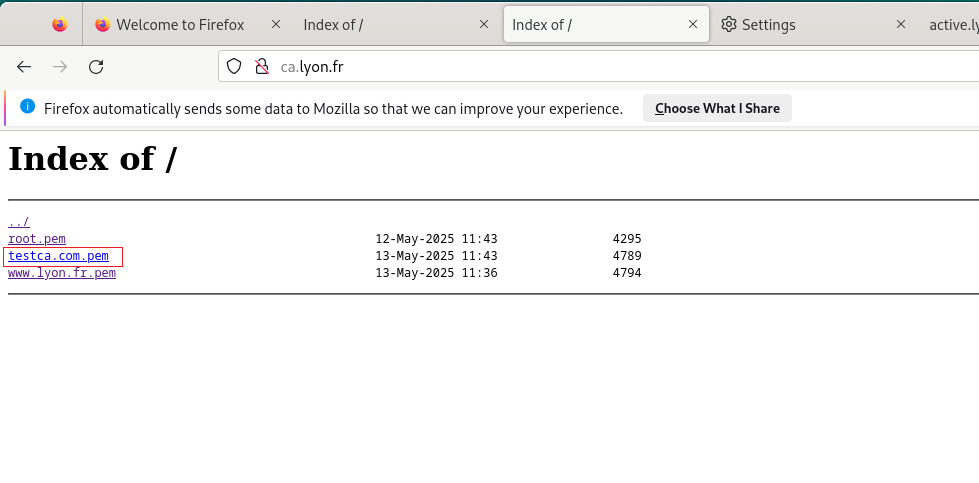Open the tracking protection shield icon
The image size is (979, 483).
pos(234,66)
